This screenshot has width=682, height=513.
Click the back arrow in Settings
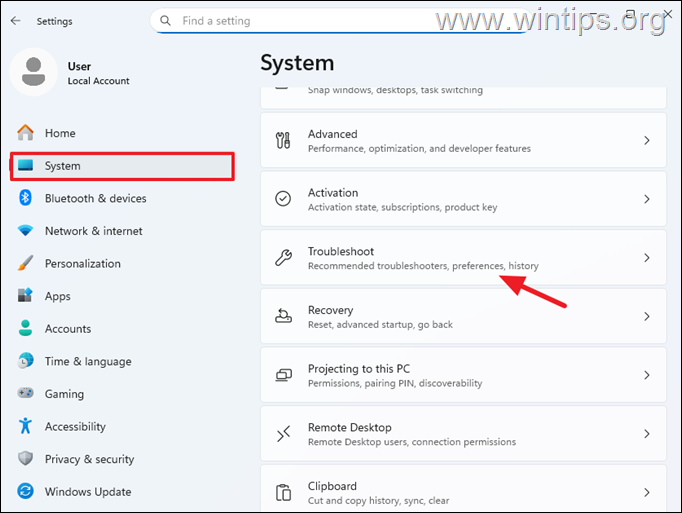click(16, 21)
